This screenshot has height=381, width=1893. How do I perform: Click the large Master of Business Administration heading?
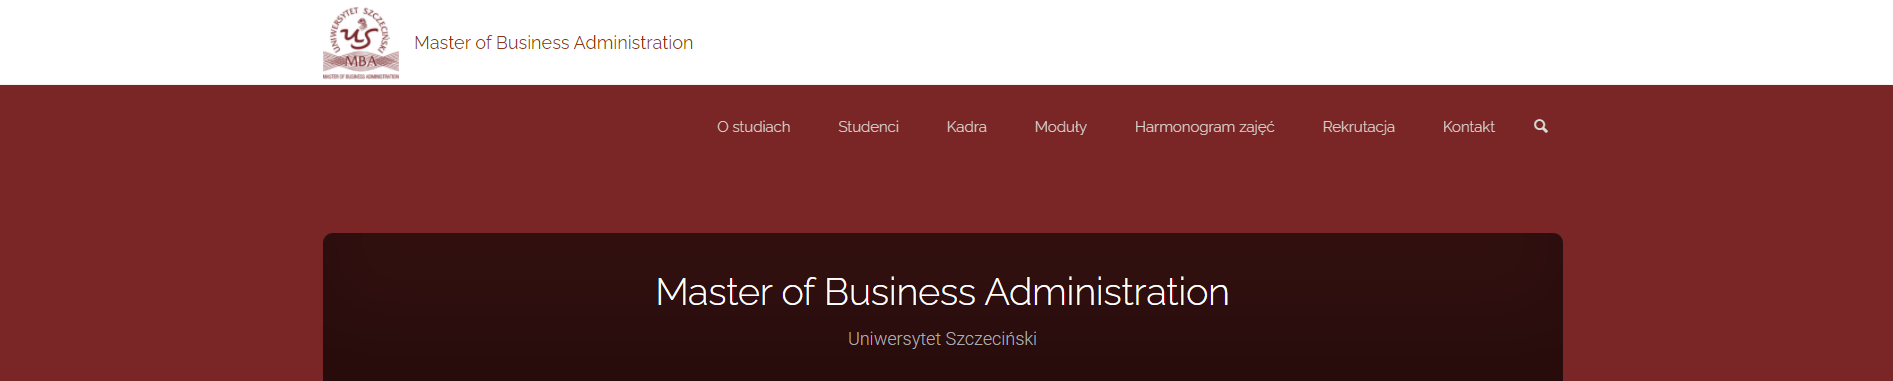coord(942,292)
